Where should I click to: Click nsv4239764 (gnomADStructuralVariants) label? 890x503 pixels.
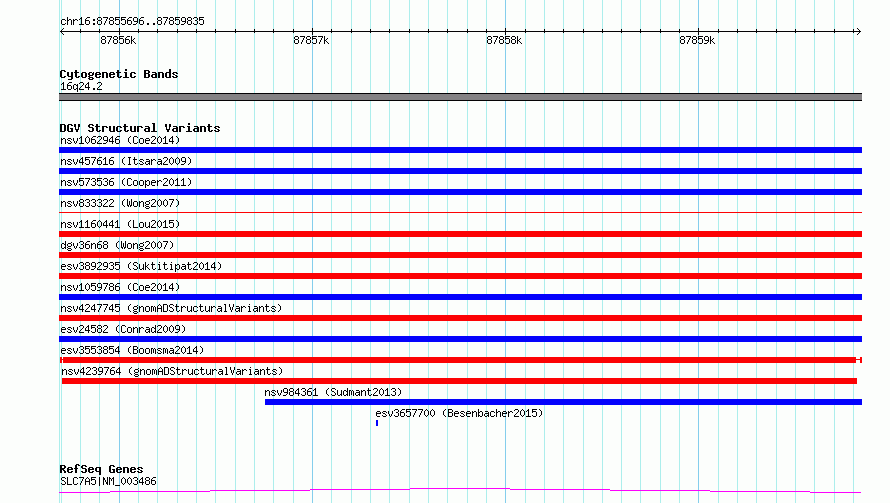click(x=172, y=371)
